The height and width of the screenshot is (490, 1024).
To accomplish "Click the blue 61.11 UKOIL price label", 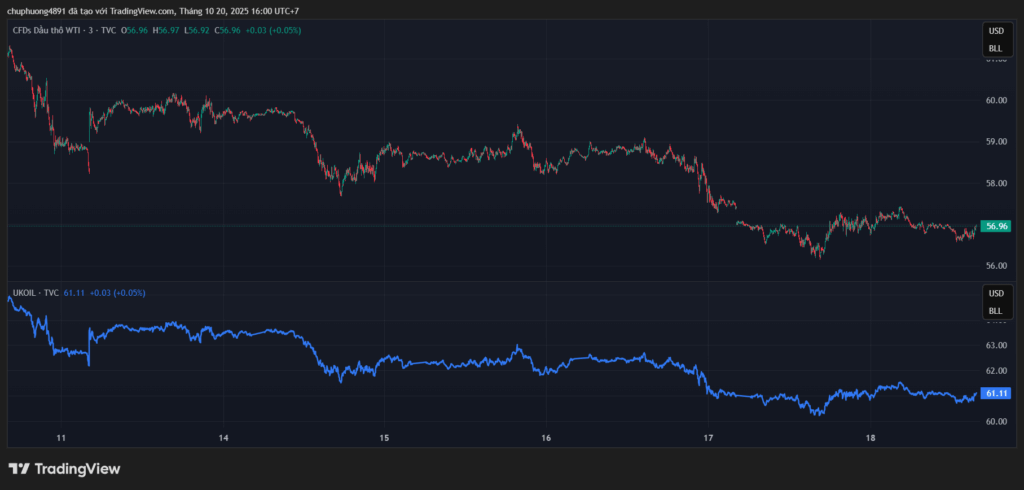I will coord(996,394).
